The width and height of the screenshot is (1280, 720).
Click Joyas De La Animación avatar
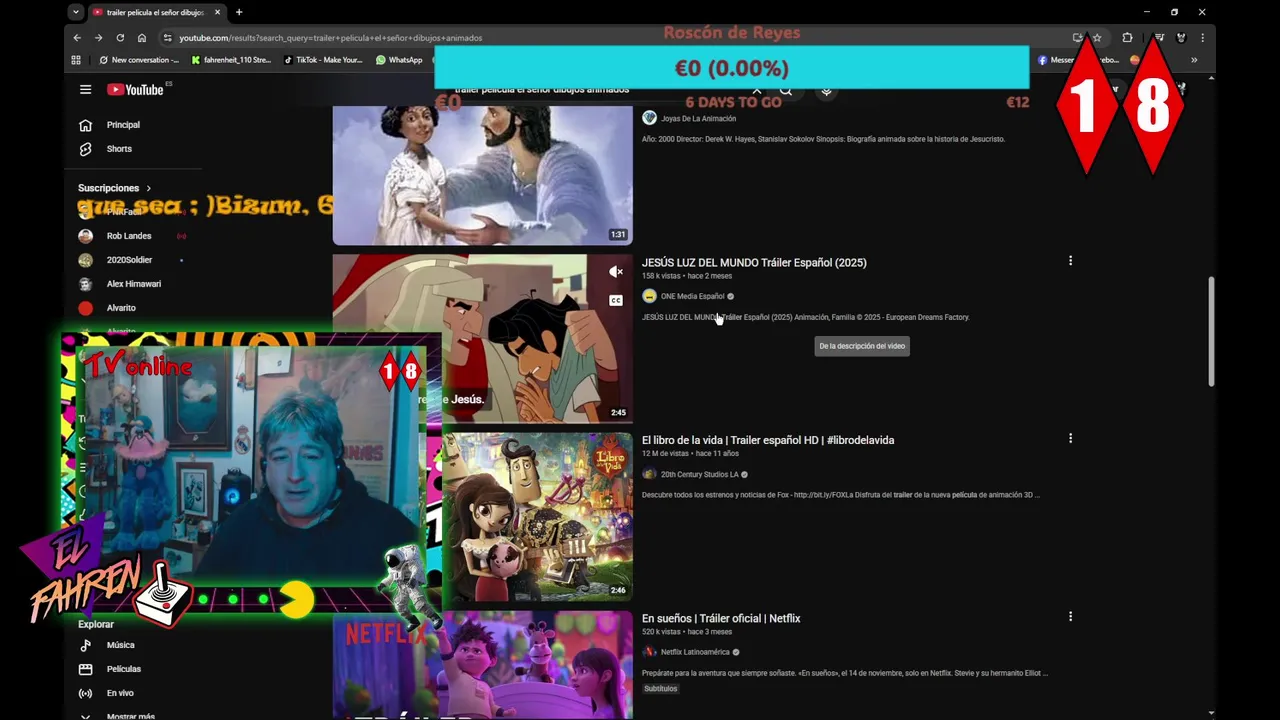coord(649,118)
